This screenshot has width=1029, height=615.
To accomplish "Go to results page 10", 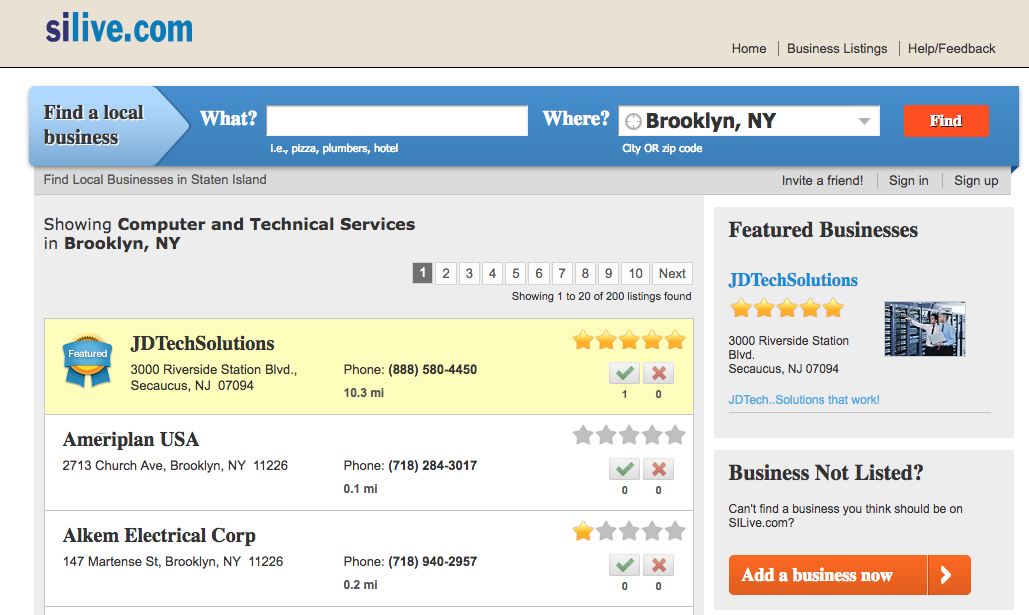I will [635, 273].
